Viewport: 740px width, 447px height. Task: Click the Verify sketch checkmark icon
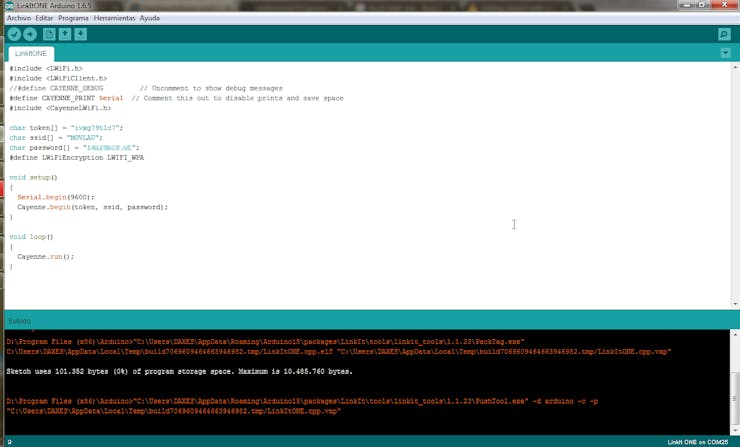(x=14, y=34)
